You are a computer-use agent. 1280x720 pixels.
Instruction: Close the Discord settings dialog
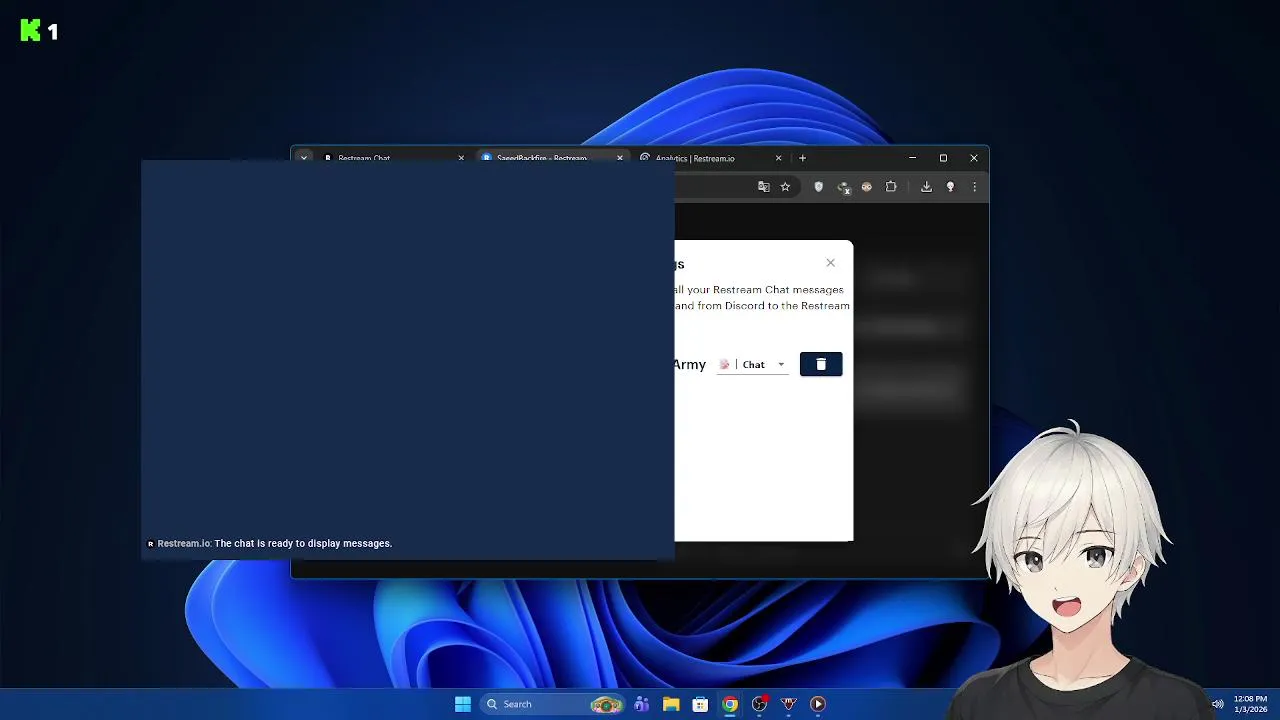[x=830, y=263]
